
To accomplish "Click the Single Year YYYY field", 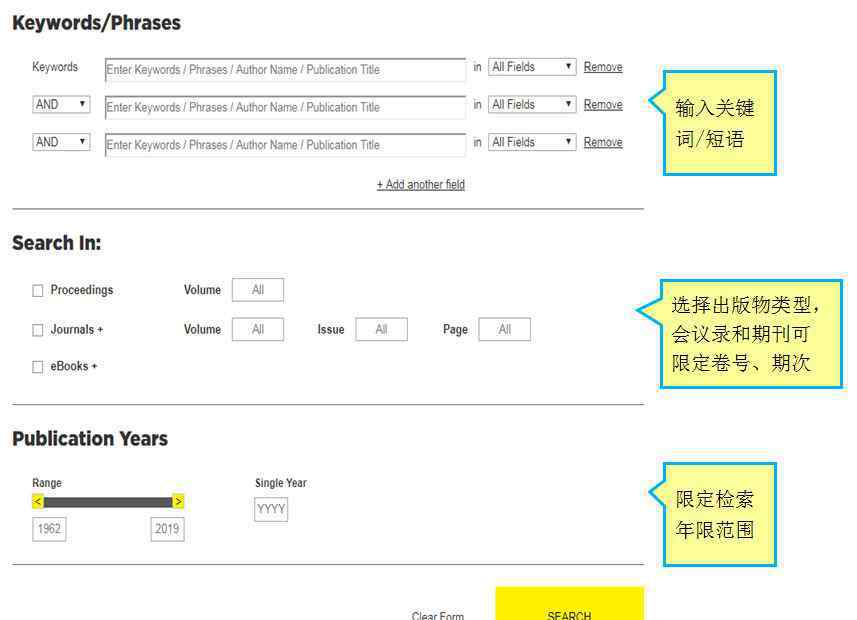I will click(x=271, y=510).
